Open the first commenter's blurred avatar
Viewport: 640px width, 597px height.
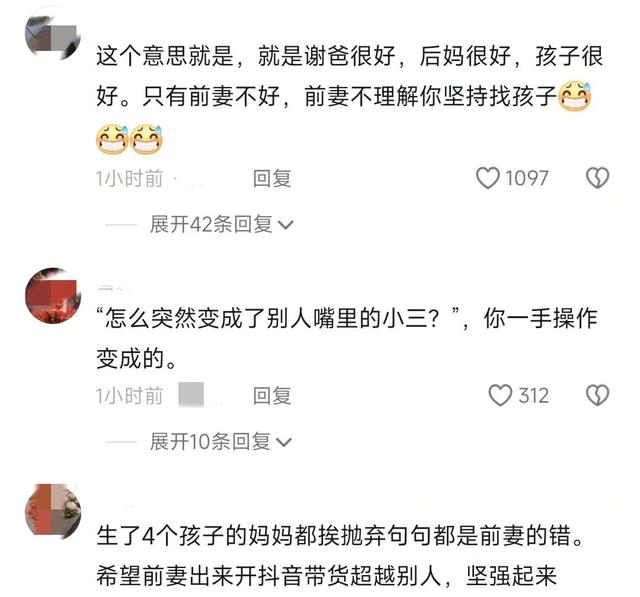[x=53, y=34]
